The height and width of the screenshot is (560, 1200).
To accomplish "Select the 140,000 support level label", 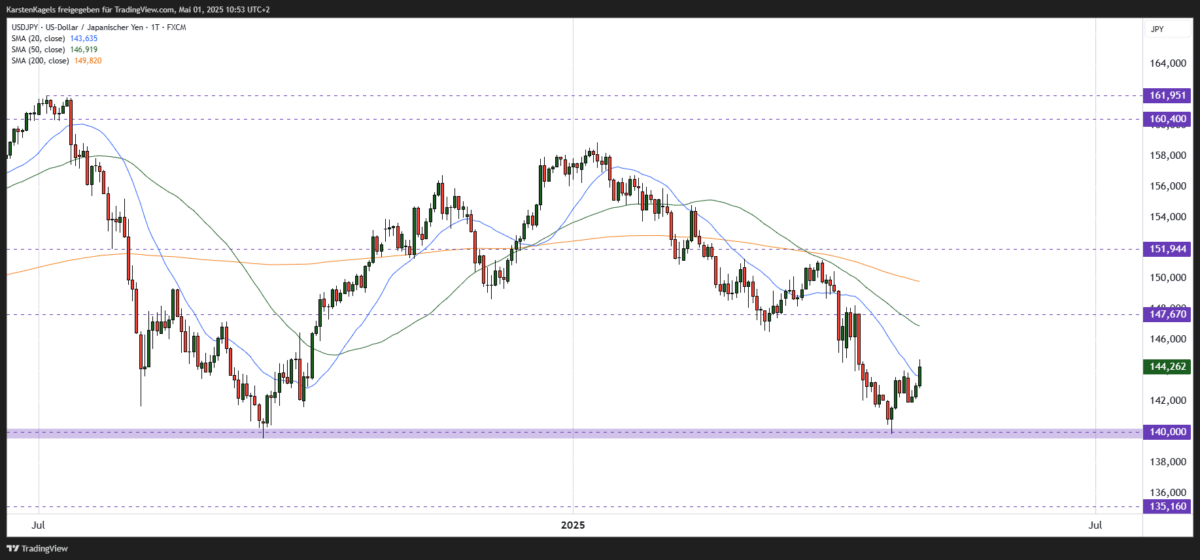I will pos(1167,432).
